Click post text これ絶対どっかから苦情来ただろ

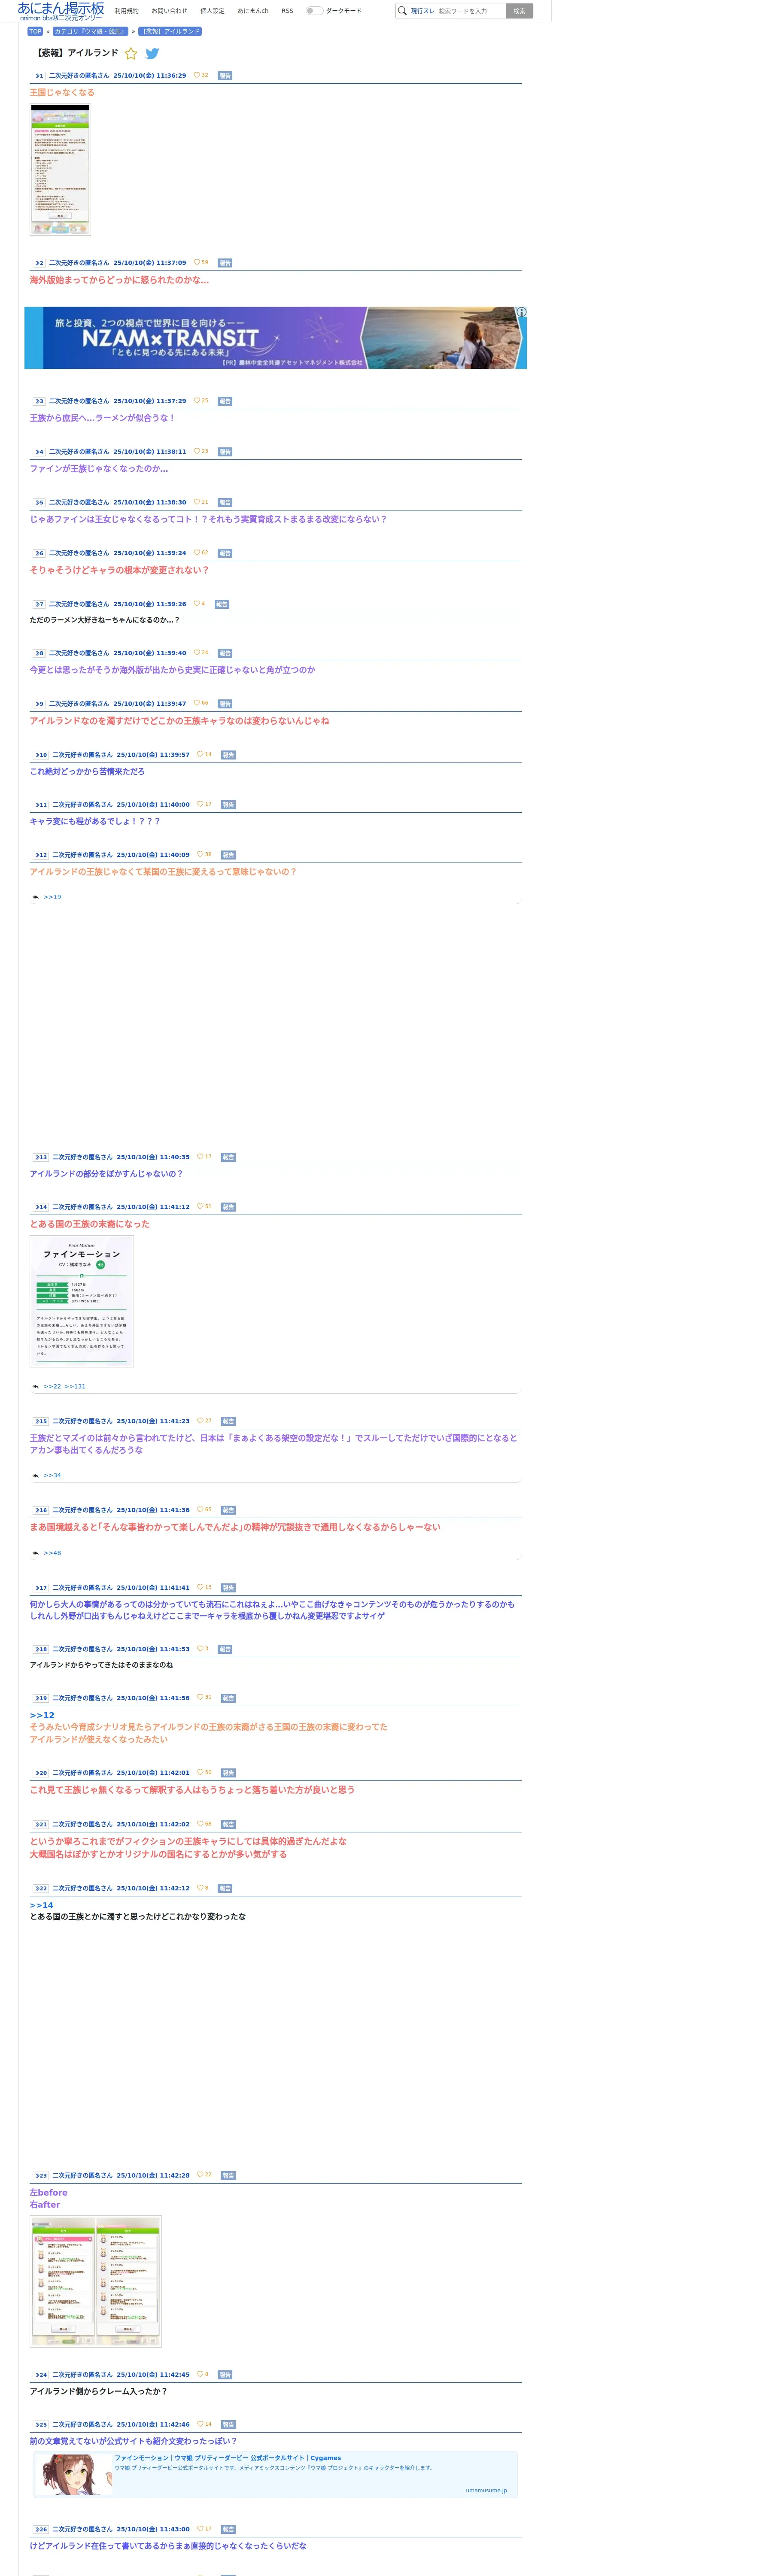pos(87,772)
